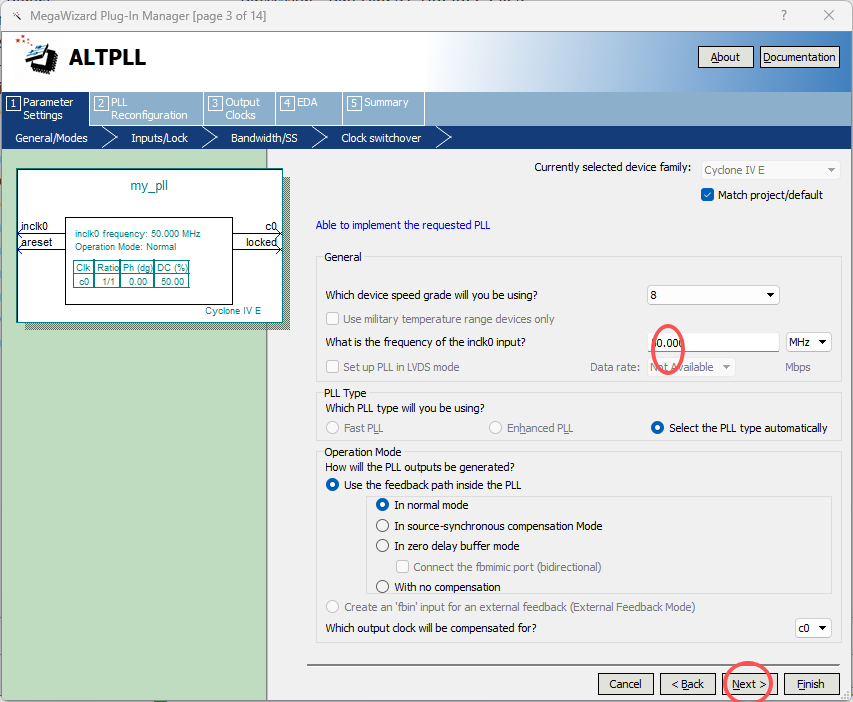Click the 50.00 duty cycle table cell
Image resolution: width=853 pixels, height=702 pixels.
coord(172,281)
